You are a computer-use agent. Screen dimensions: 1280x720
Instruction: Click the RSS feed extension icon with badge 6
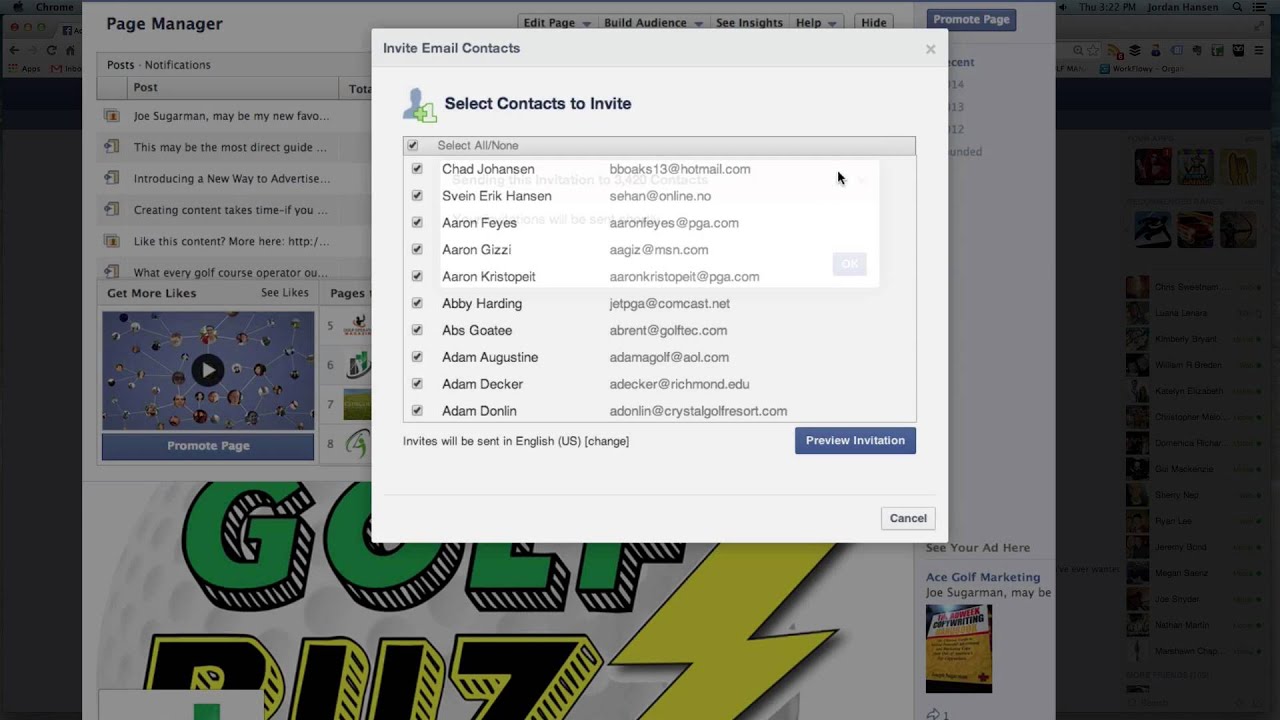click(x=1114, y=50)
